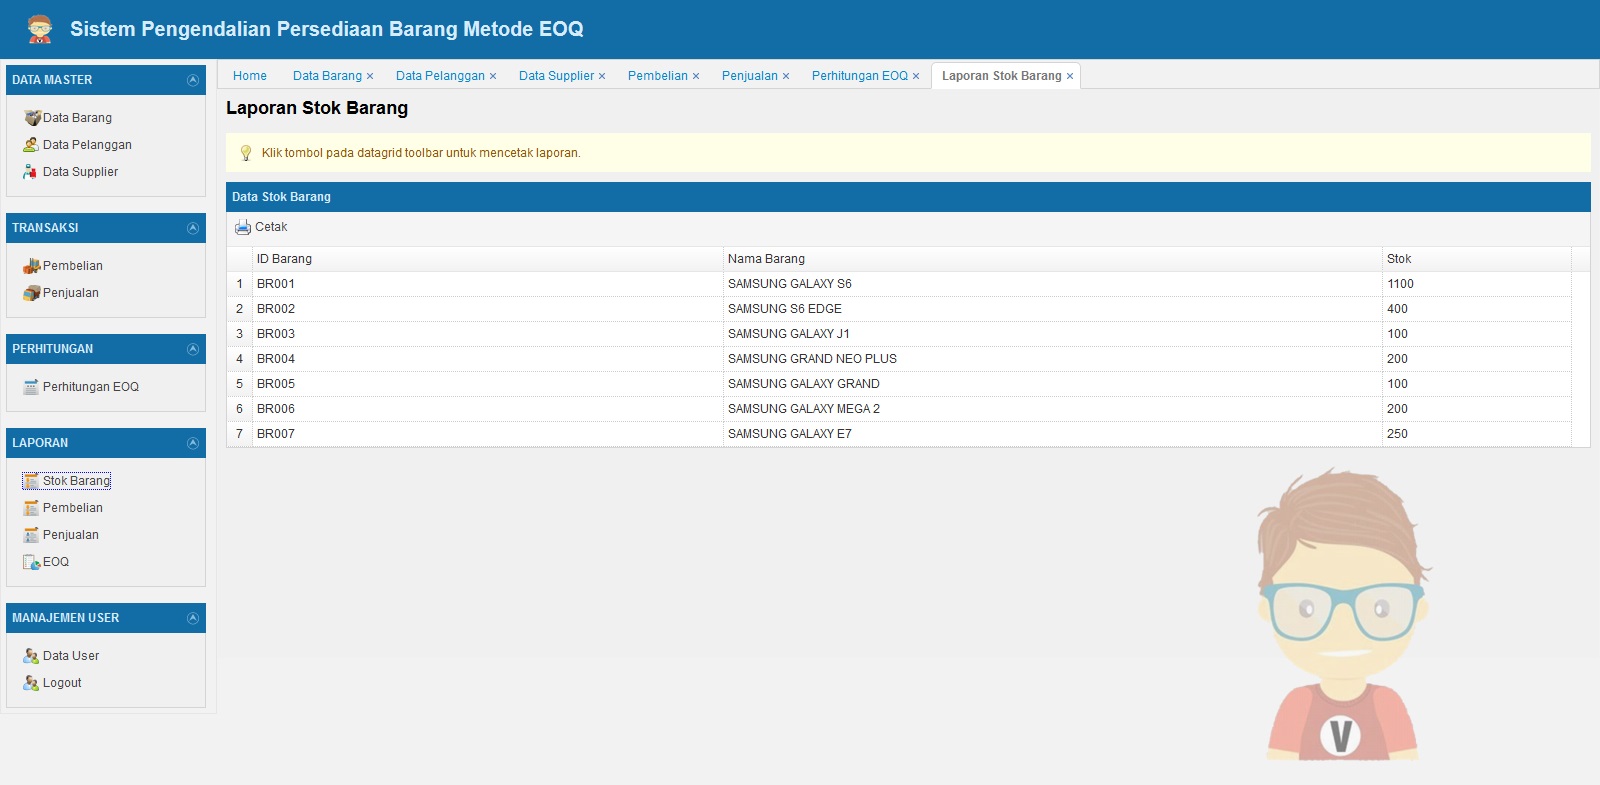Click the Penjualan package icon under Transaksi
Viewport: 1600px width, 785px height.
(32, 293)
